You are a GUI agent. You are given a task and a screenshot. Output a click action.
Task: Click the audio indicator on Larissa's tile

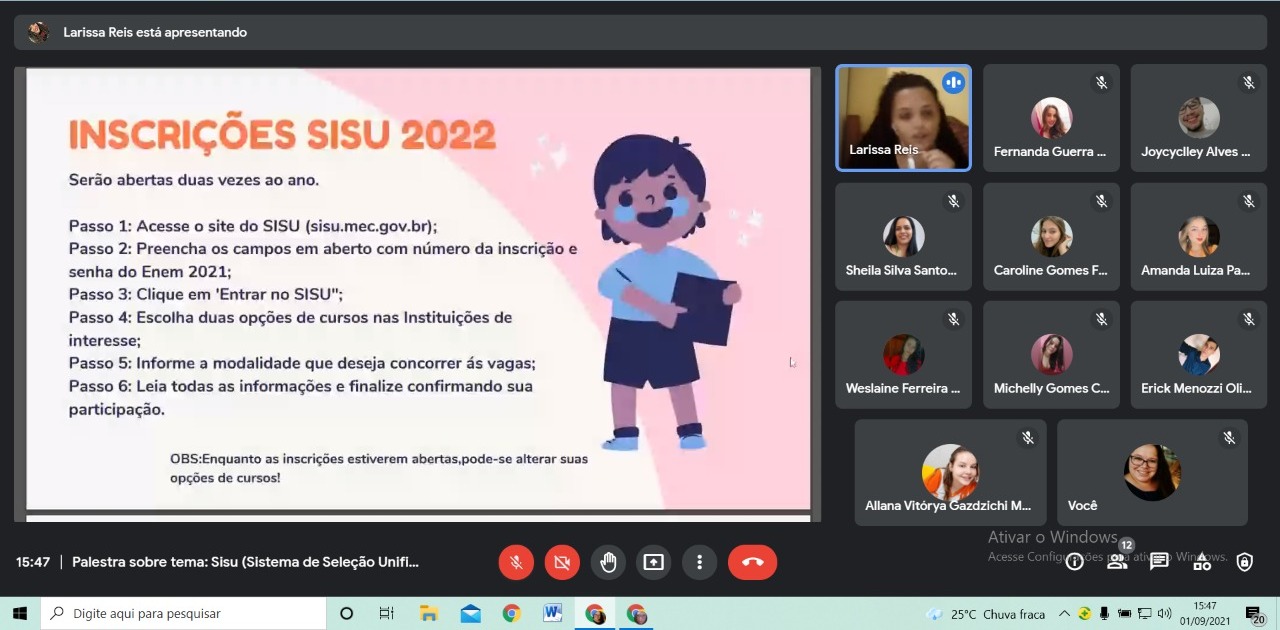click(953, 83)
